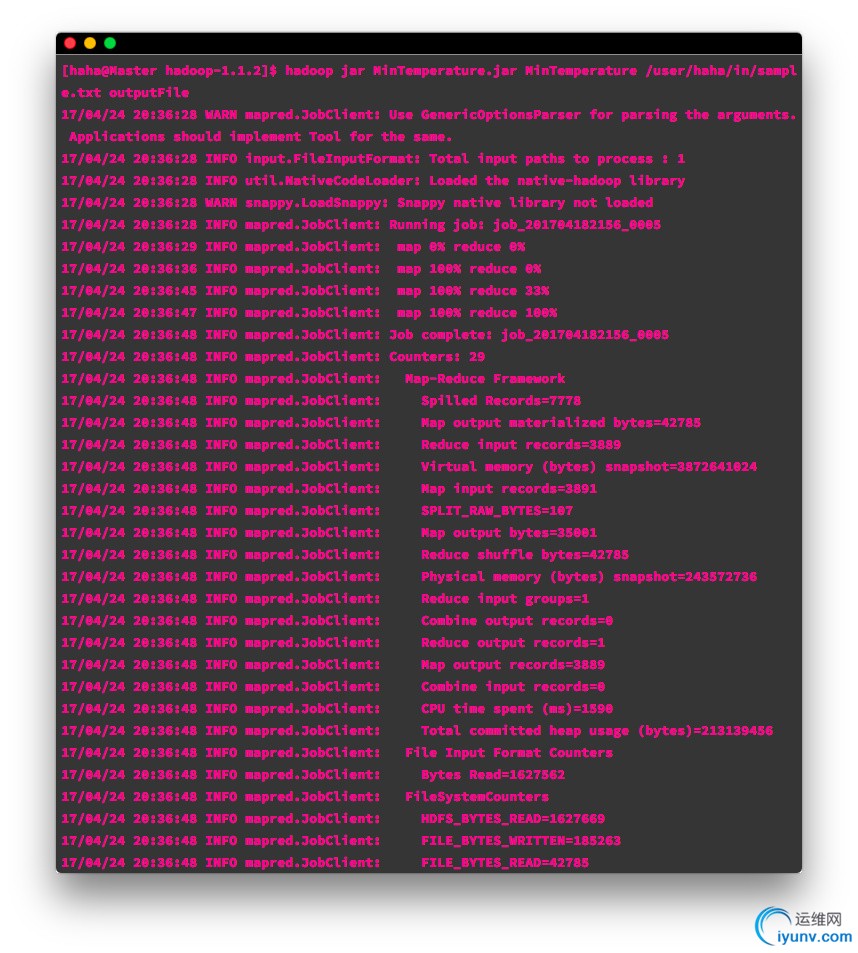Click 'HDFS_BYTES_READ=1627669' line

click(334, 819)
